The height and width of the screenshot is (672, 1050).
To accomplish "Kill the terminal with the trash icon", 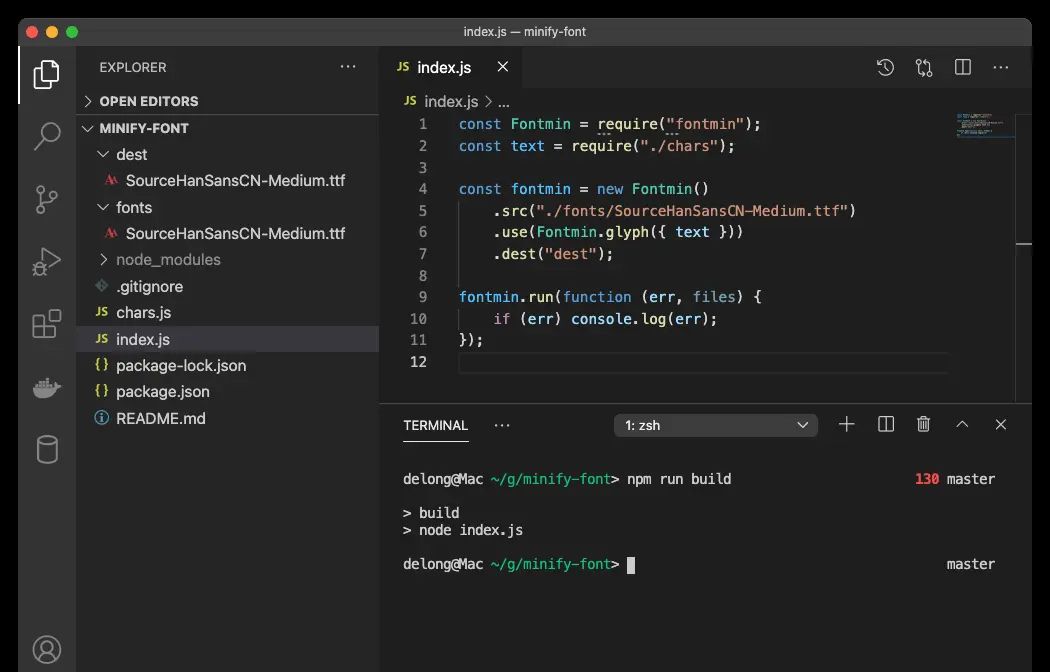I will point(924,425).
